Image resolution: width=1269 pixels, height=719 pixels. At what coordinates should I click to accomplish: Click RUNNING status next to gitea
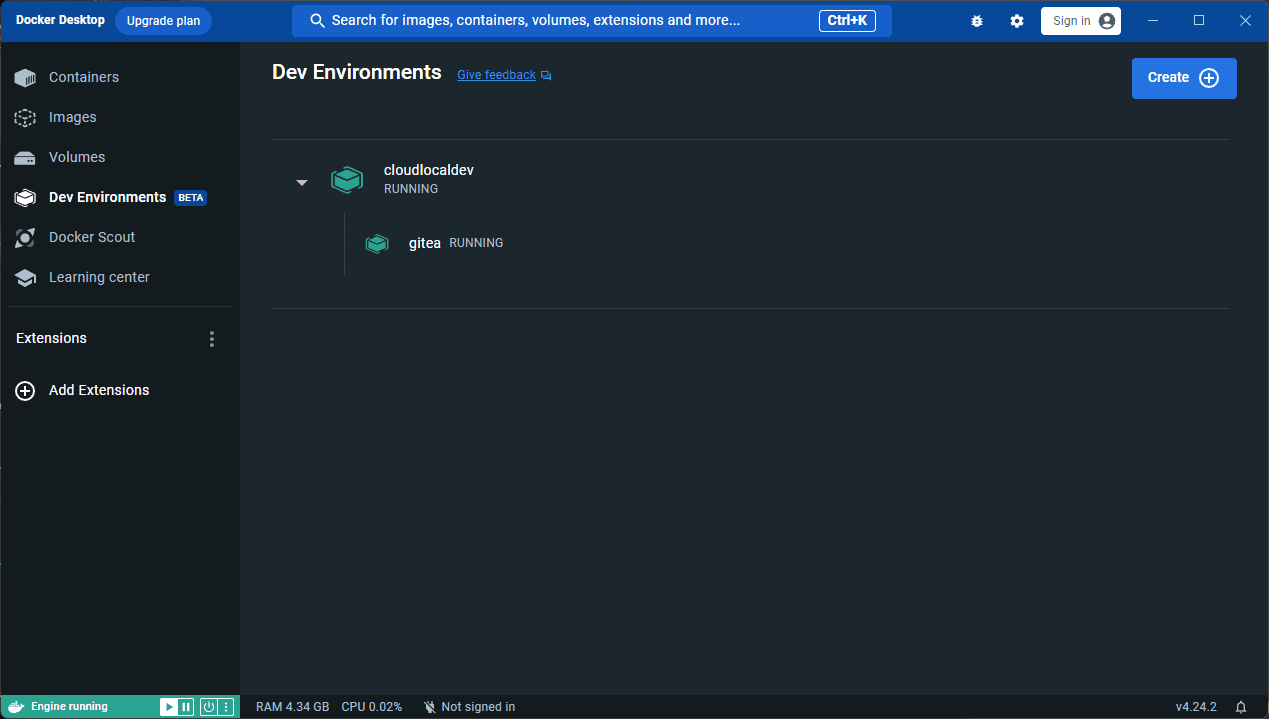476,243
